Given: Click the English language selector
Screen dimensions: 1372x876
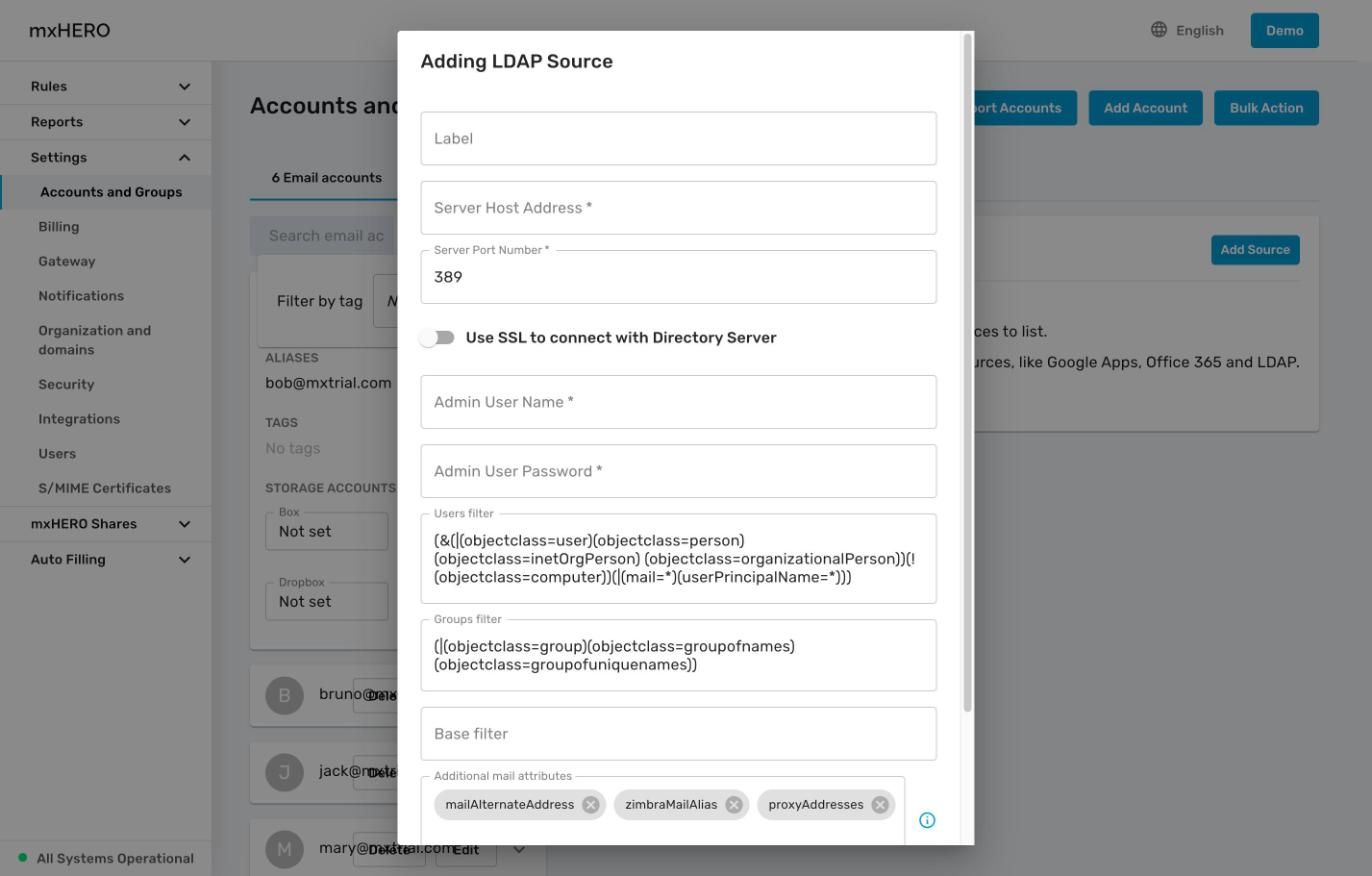Looking at the screenshot, I should (x=1187, y=30).
